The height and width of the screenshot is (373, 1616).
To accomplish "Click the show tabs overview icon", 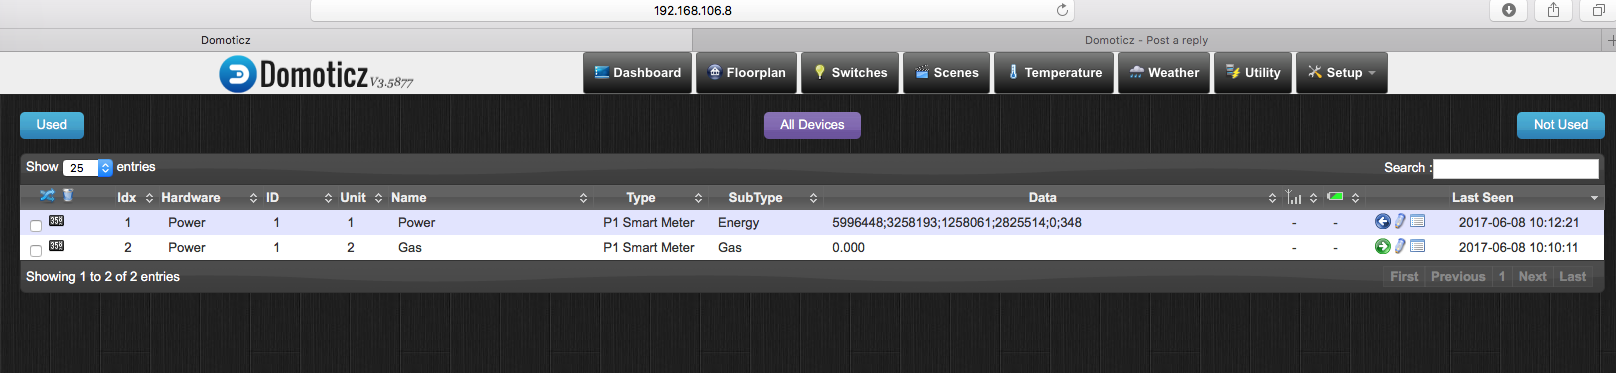I will click(1598, 10).
